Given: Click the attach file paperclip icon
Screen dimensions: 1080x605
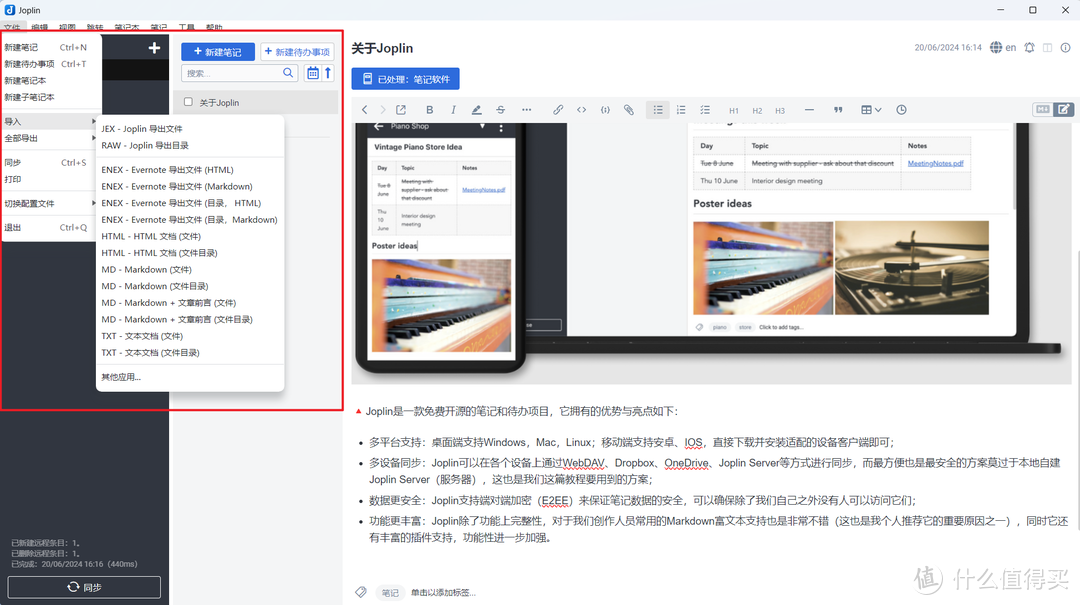Looking at the screenshot, I should [x=629, y=110].
